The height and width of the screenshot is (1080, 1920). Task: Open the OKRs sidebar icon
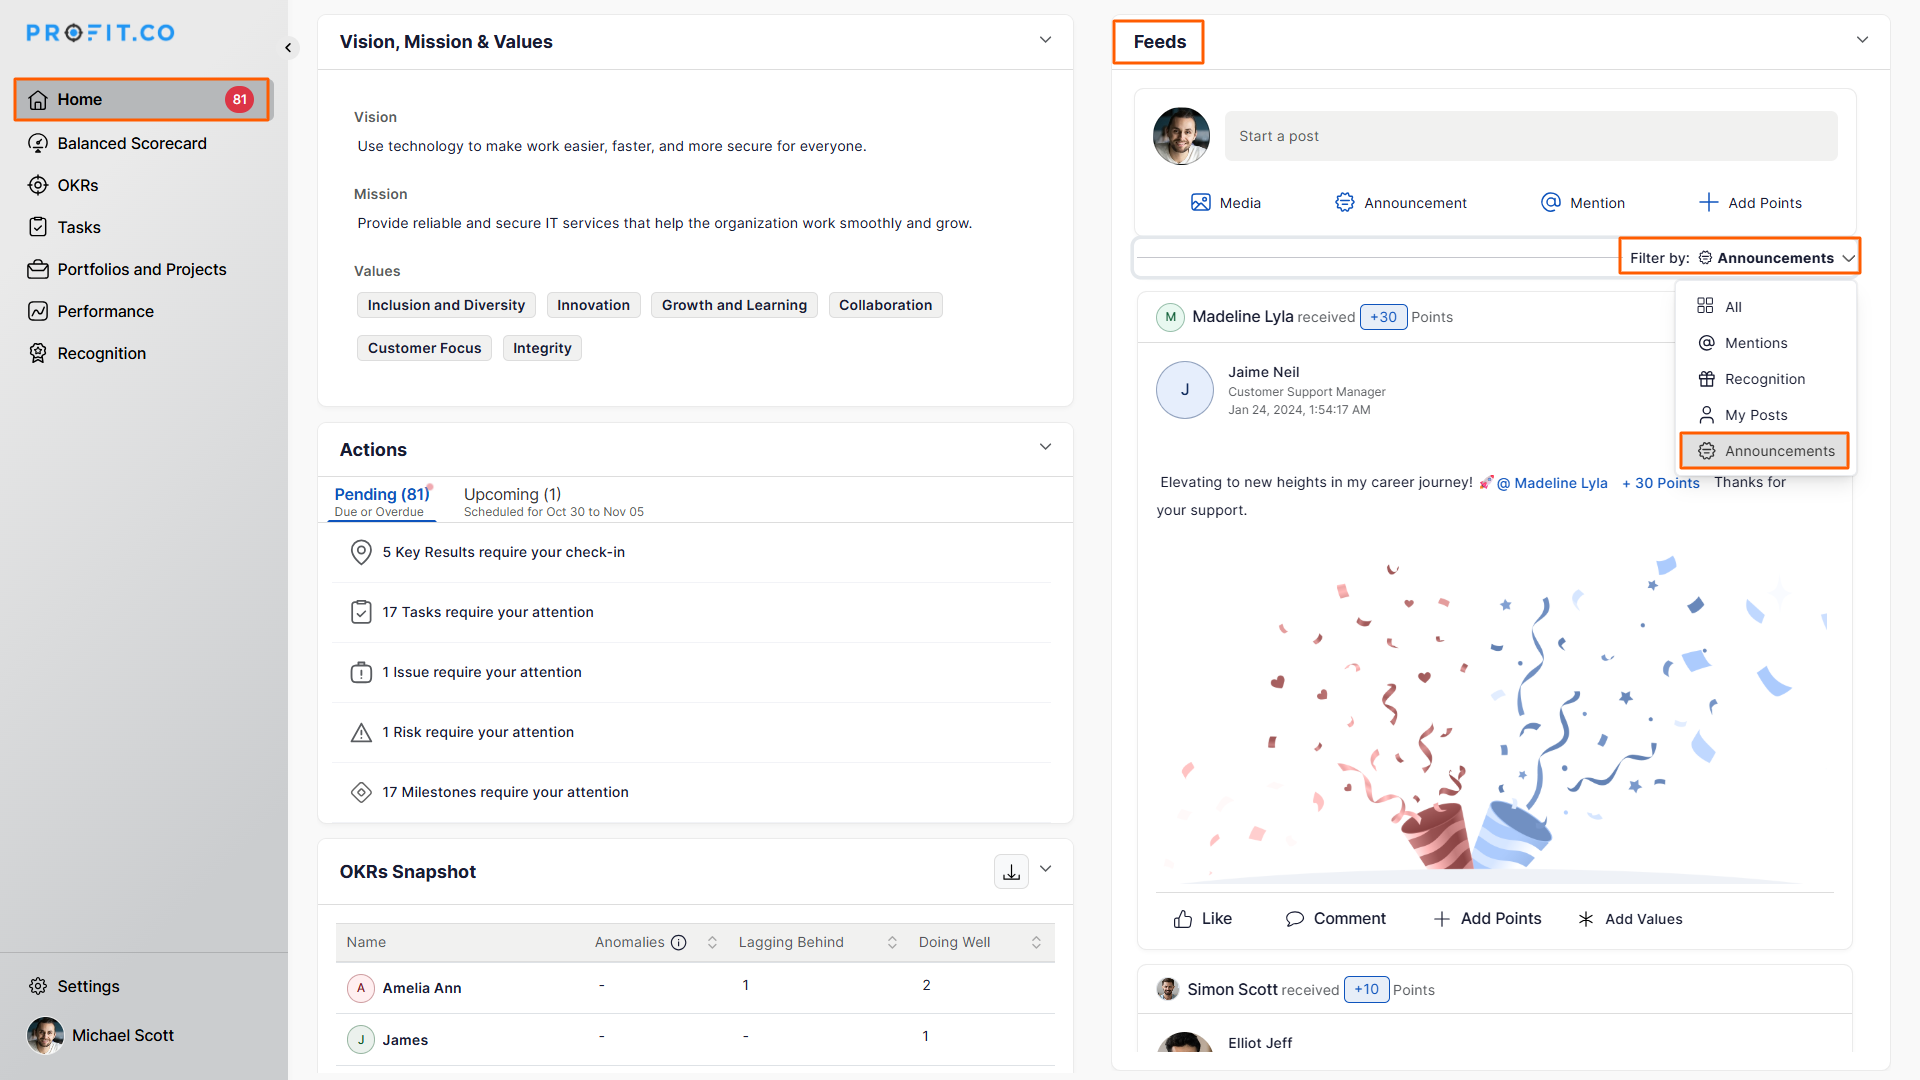pos(38,185)
